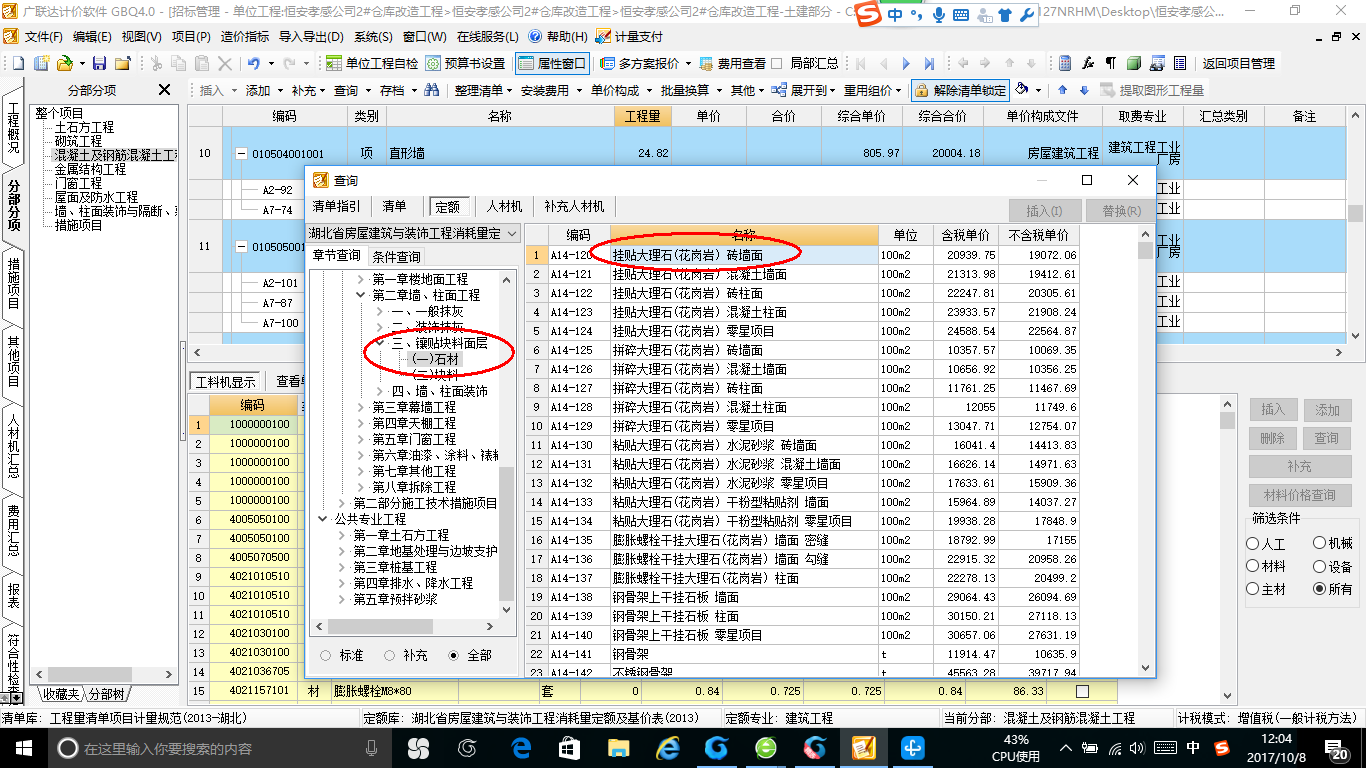Click the blue move-up arrow icon
This screenshot has width=1366, height=768.
pos(1063,90)
